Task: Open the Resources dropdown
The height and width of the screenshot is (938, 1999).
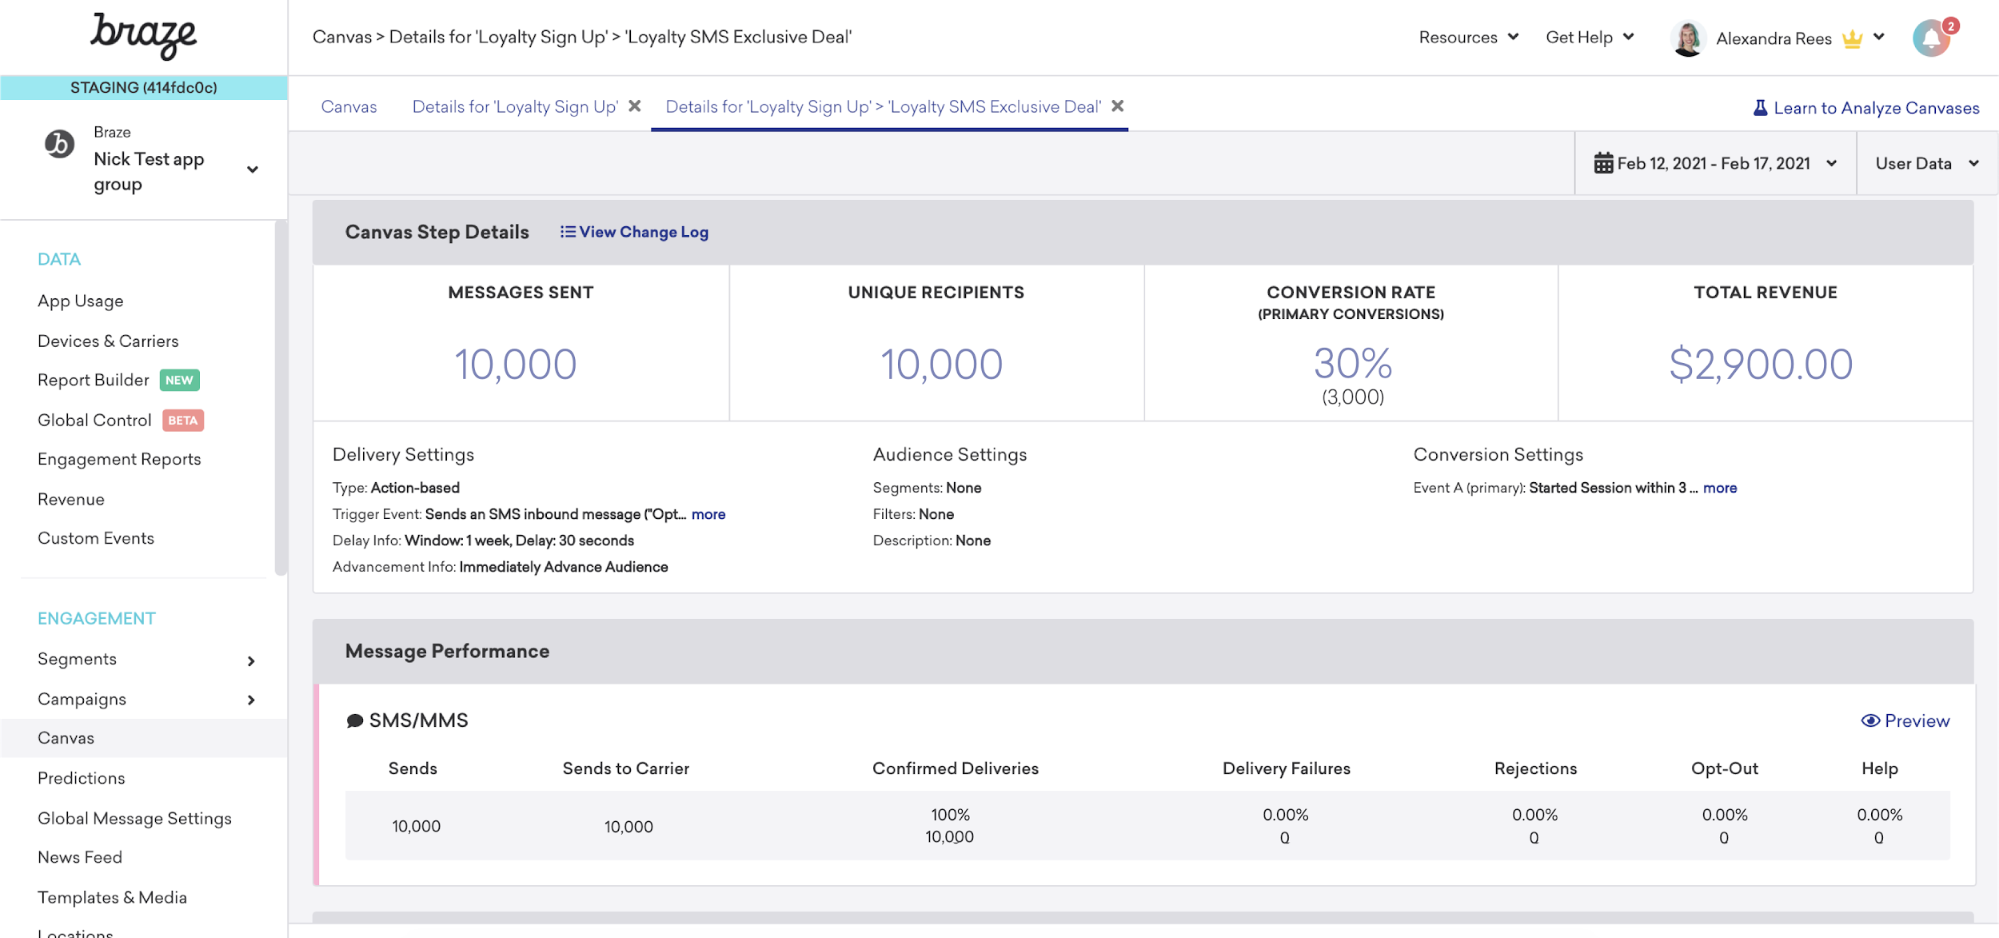Action: [1468, 37]
